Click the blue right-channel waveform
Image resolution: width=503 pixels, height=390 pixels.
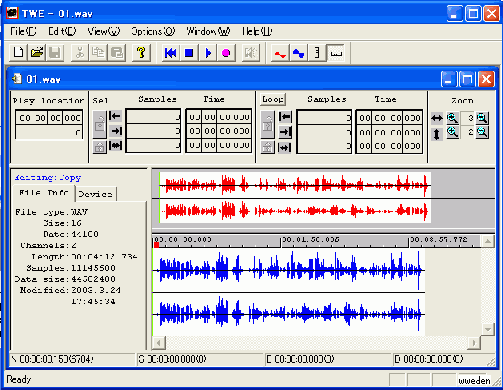[289, 314]
